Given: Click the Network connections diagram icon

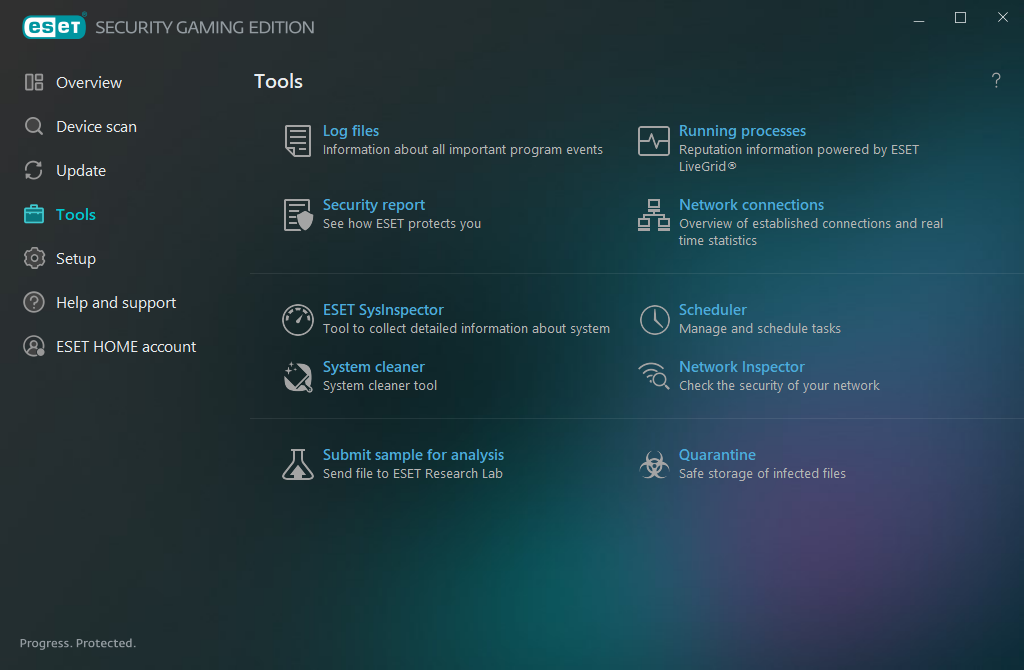Looking at the screenshot, I should click(654, 215).
